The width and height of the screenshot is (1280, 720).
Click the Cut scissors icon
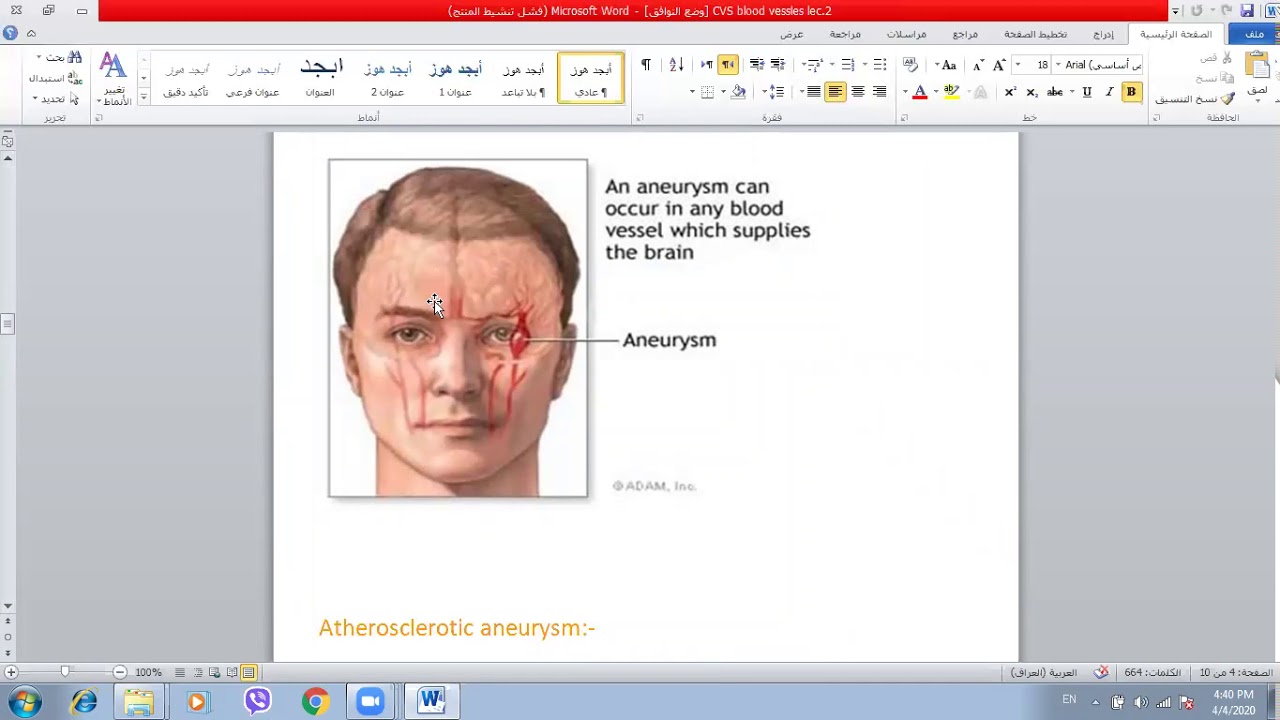1229,58
